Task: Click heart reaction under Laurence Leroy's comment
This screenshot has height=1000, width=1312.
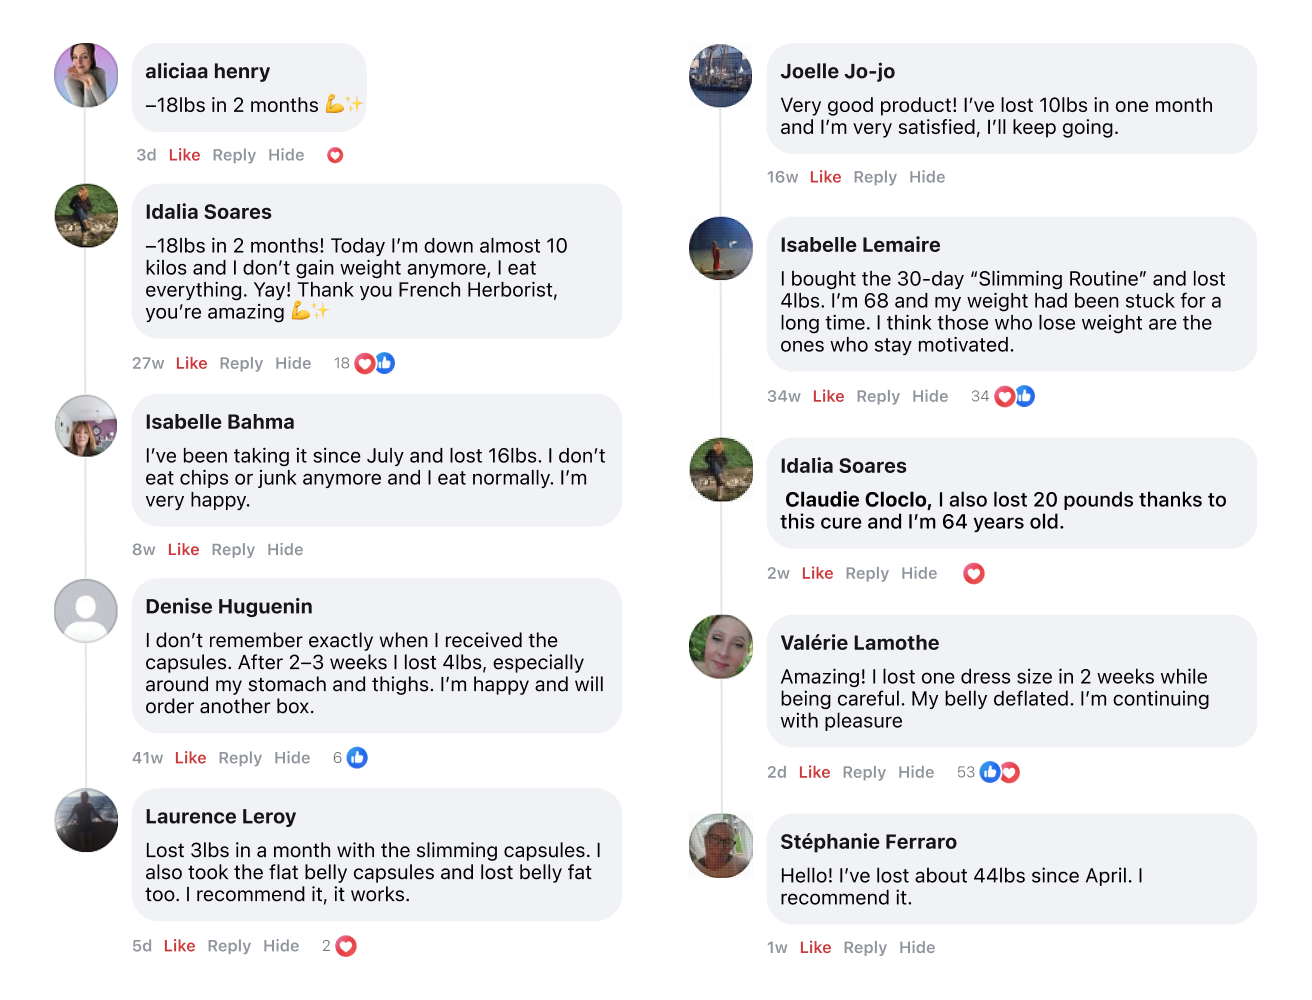Action: pyautogui.click(x=346, y=946)
